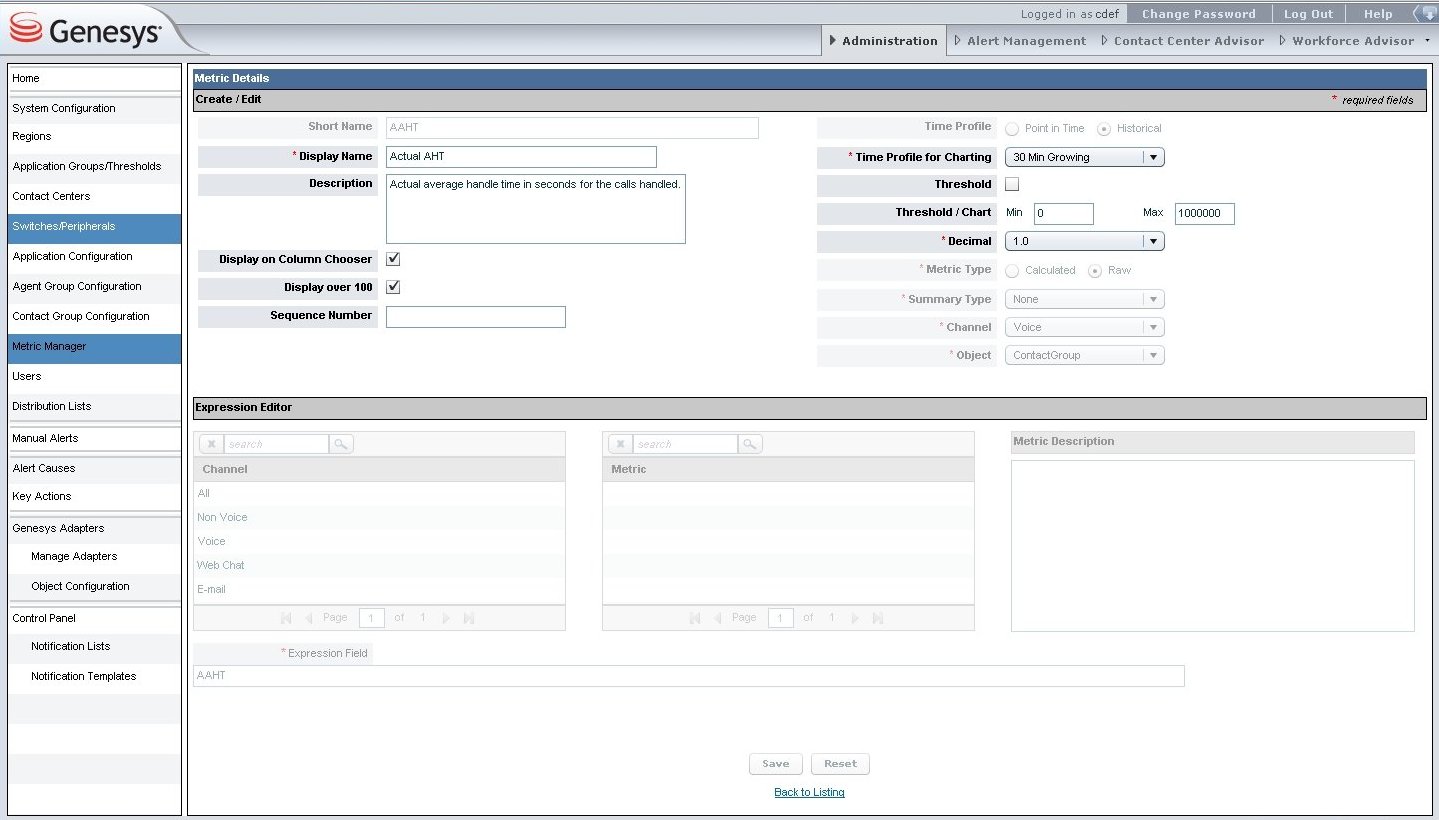
Task: Click search magnifier icon in Channel panel
Action: tap(341, 444)
